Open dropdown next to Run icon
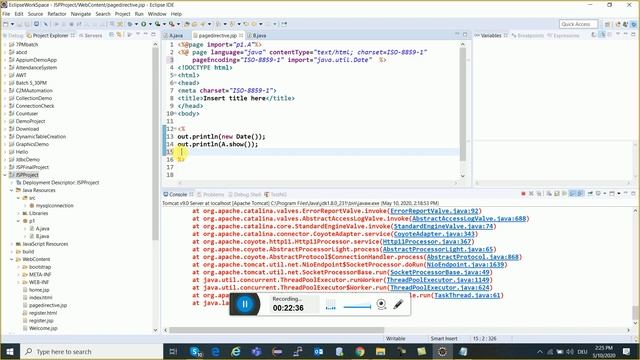 (150, 24)
